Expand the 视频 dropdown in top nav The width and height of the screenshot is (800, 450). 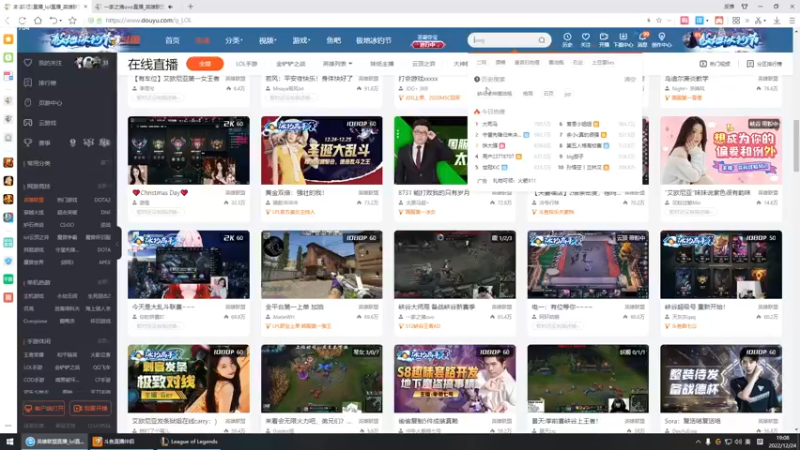267,40
